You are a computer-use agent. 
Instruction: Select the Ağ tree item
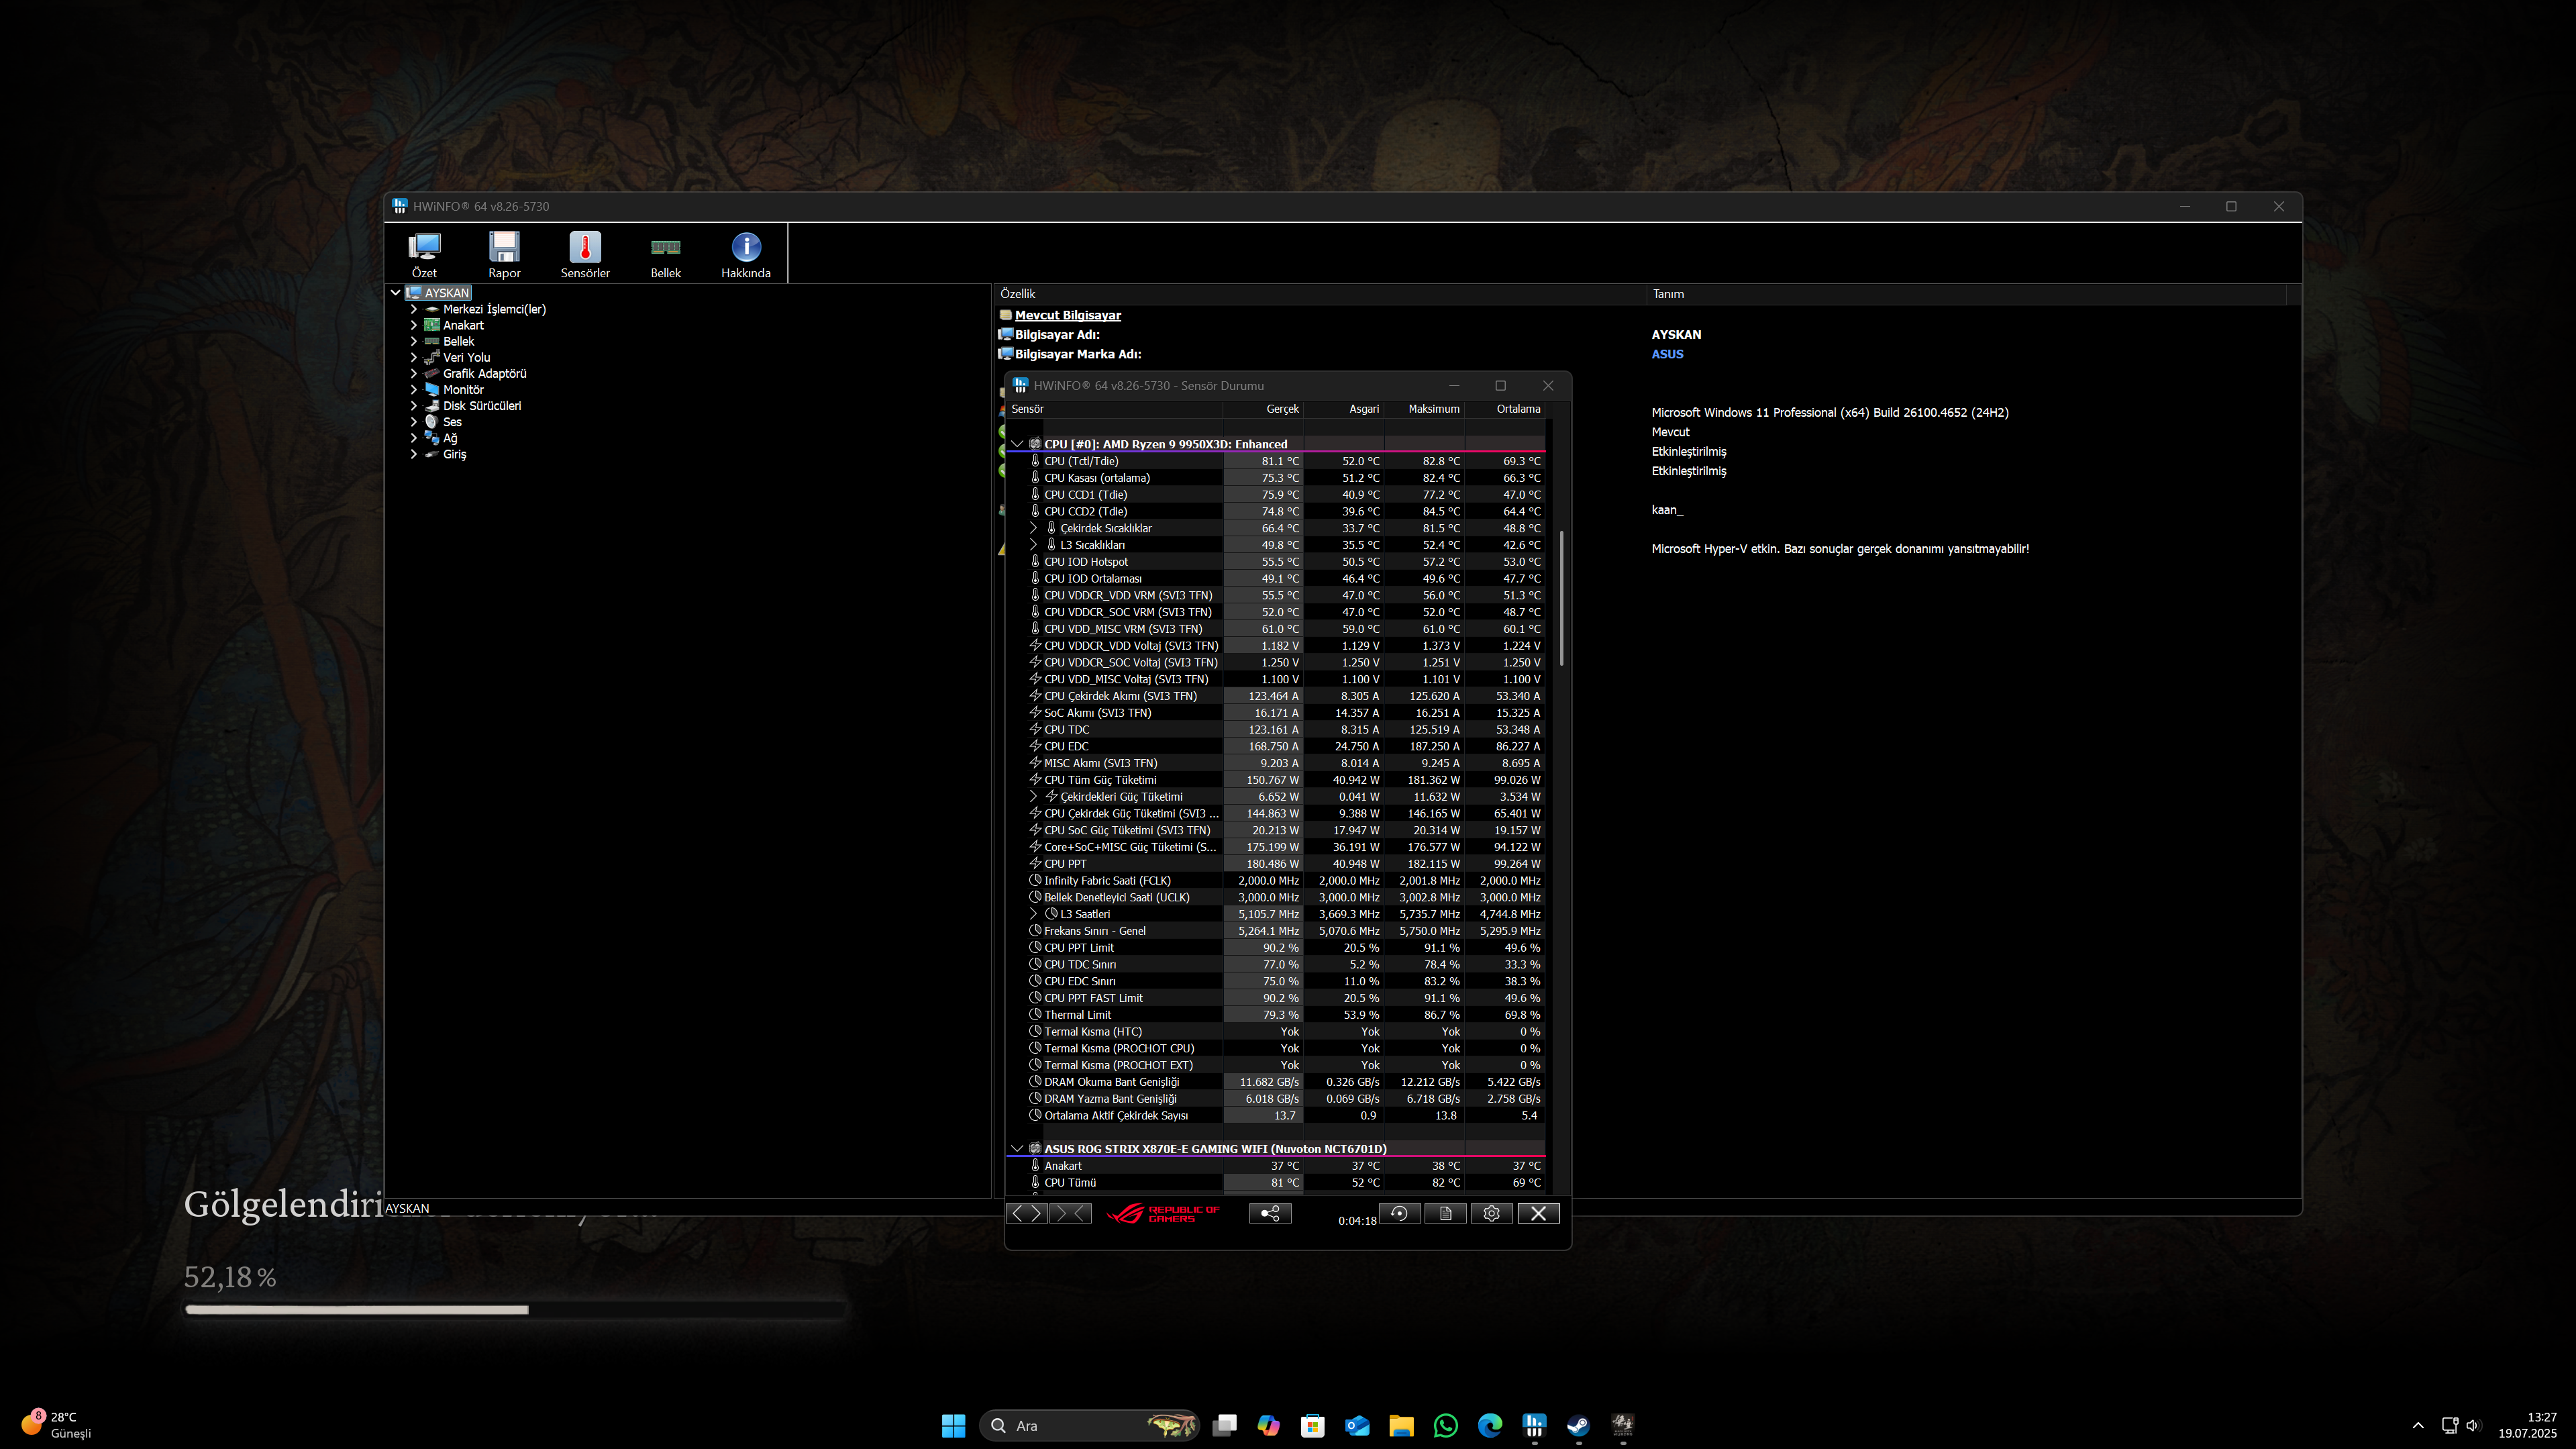click(450, 438)
